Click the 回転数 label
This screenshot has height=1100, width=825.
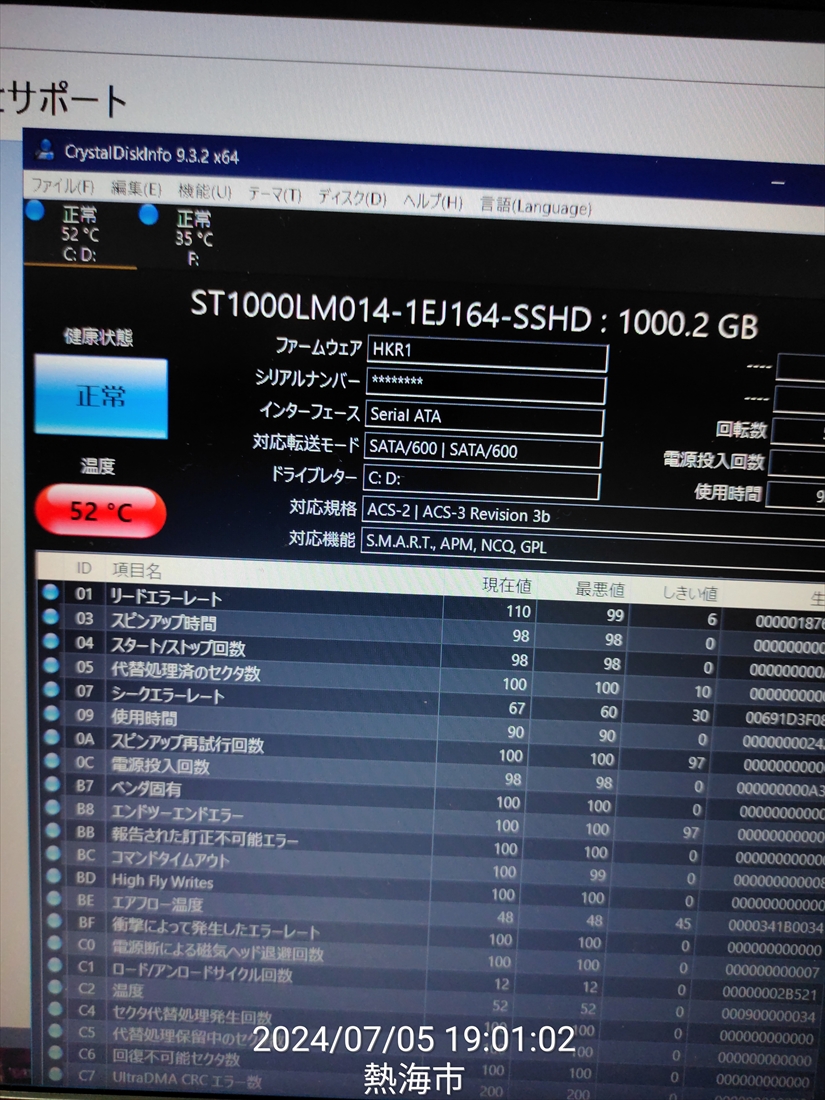click(741, 430)
